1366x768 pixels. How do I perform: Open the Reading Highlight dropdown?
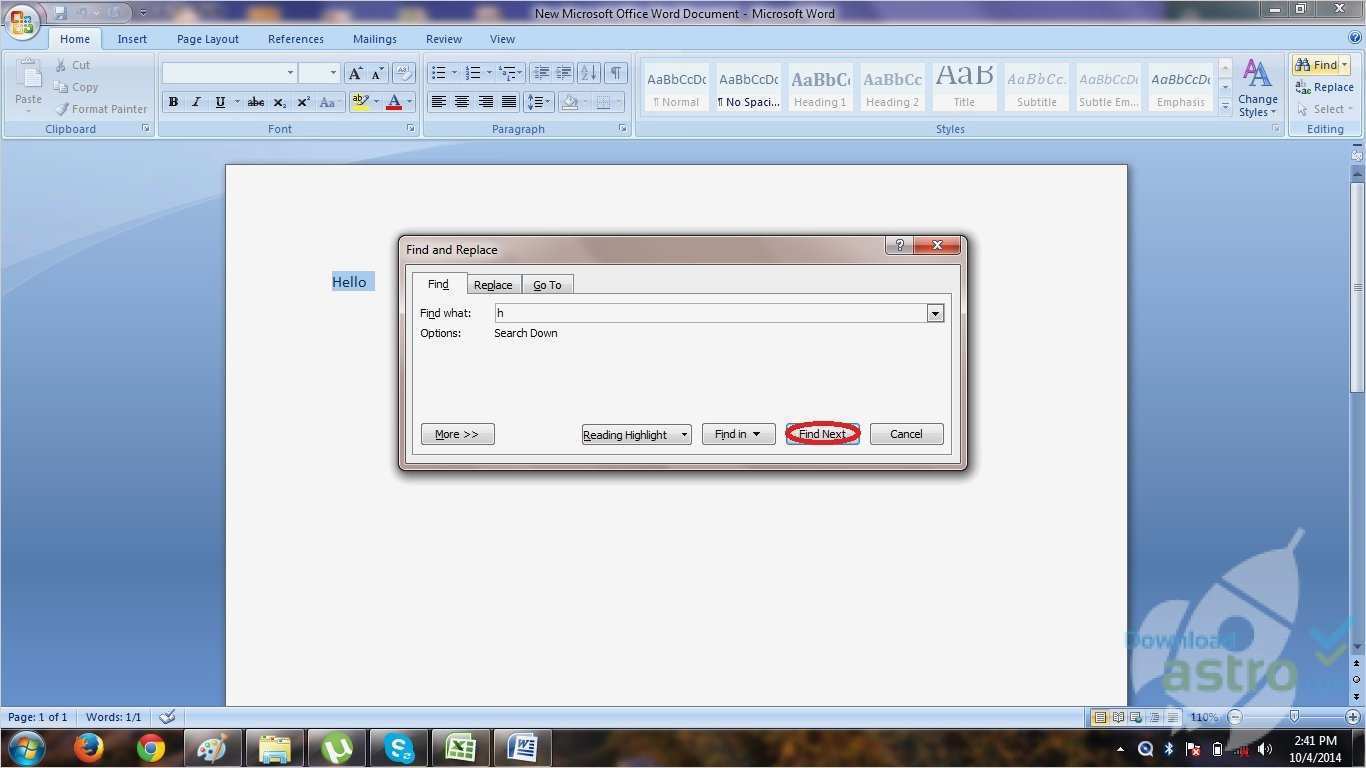tap(637, 434)
